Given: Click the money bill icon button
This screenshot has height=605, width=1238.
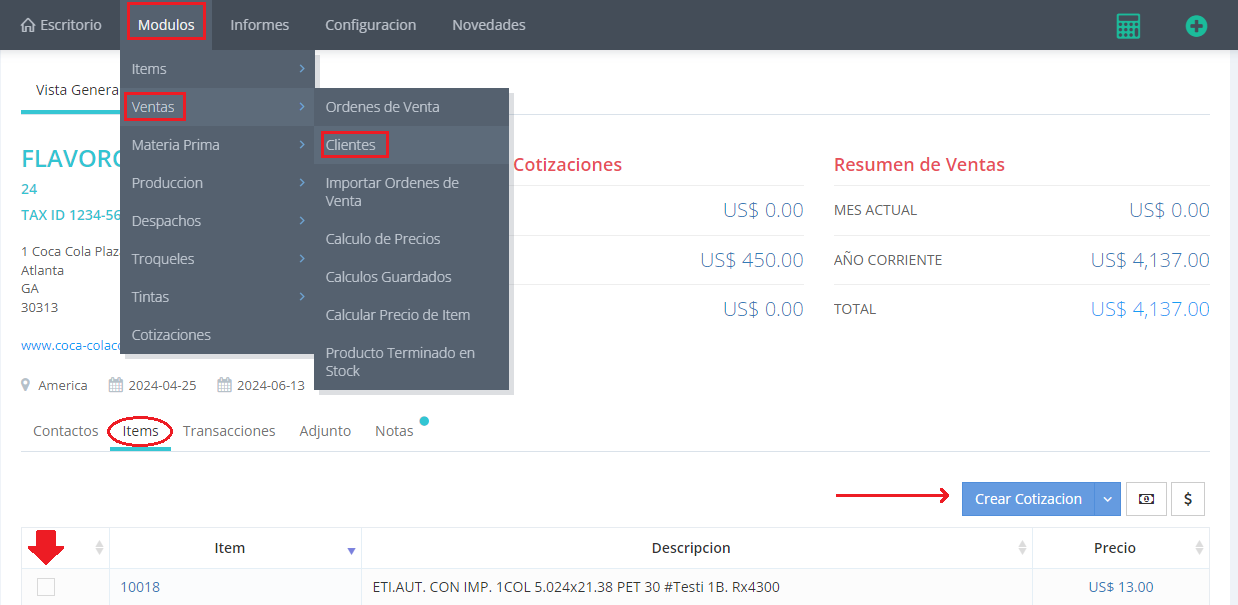Looking at the screenshot, I should (x=1146, y=499).
